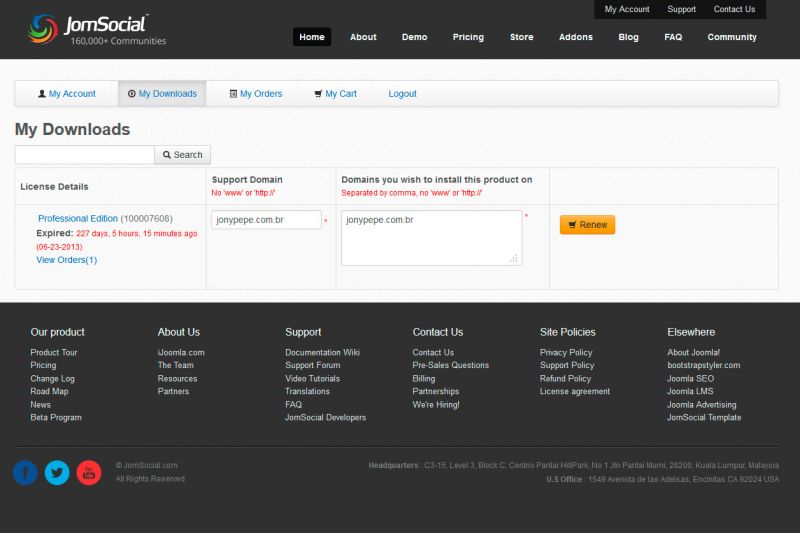Open Product Tour footer link
Screen dimensions: 800x533
[x=54, y=352]
